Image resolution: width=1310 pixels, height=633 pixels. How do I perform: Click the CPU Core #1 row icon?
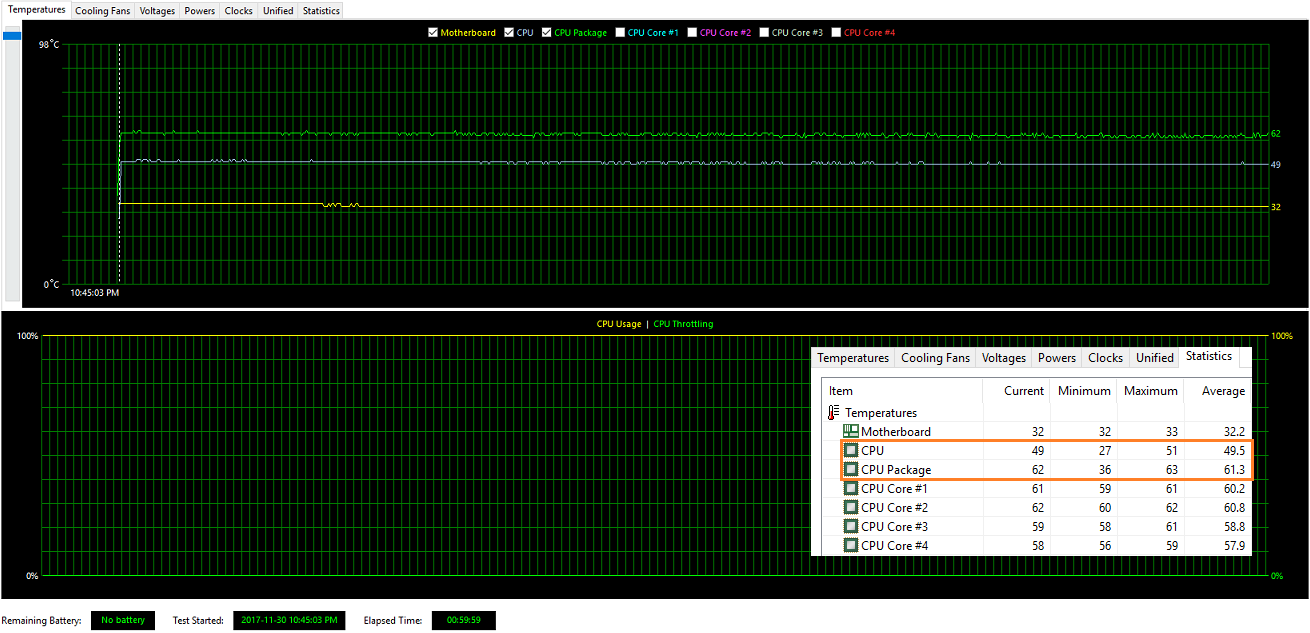pos(851,489)
